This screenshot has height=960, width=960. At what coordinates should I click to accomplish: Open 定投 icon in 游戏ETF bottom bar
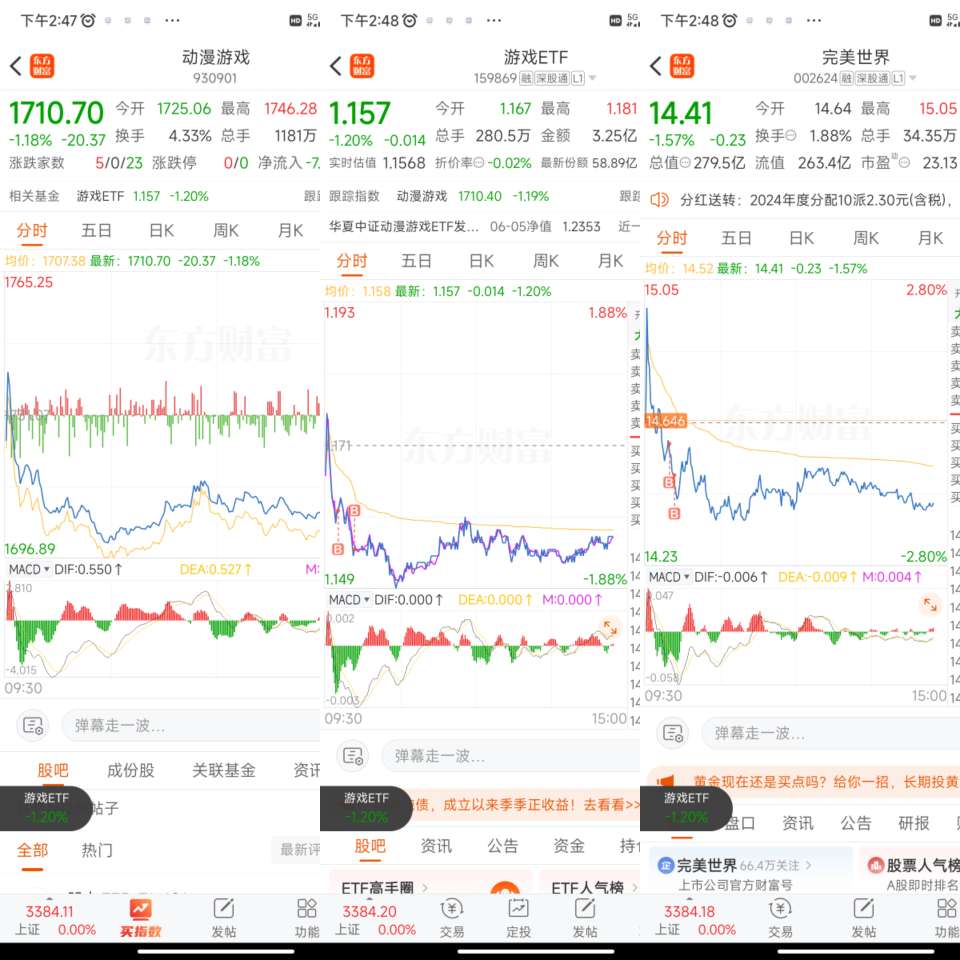[x=518, y=917]
